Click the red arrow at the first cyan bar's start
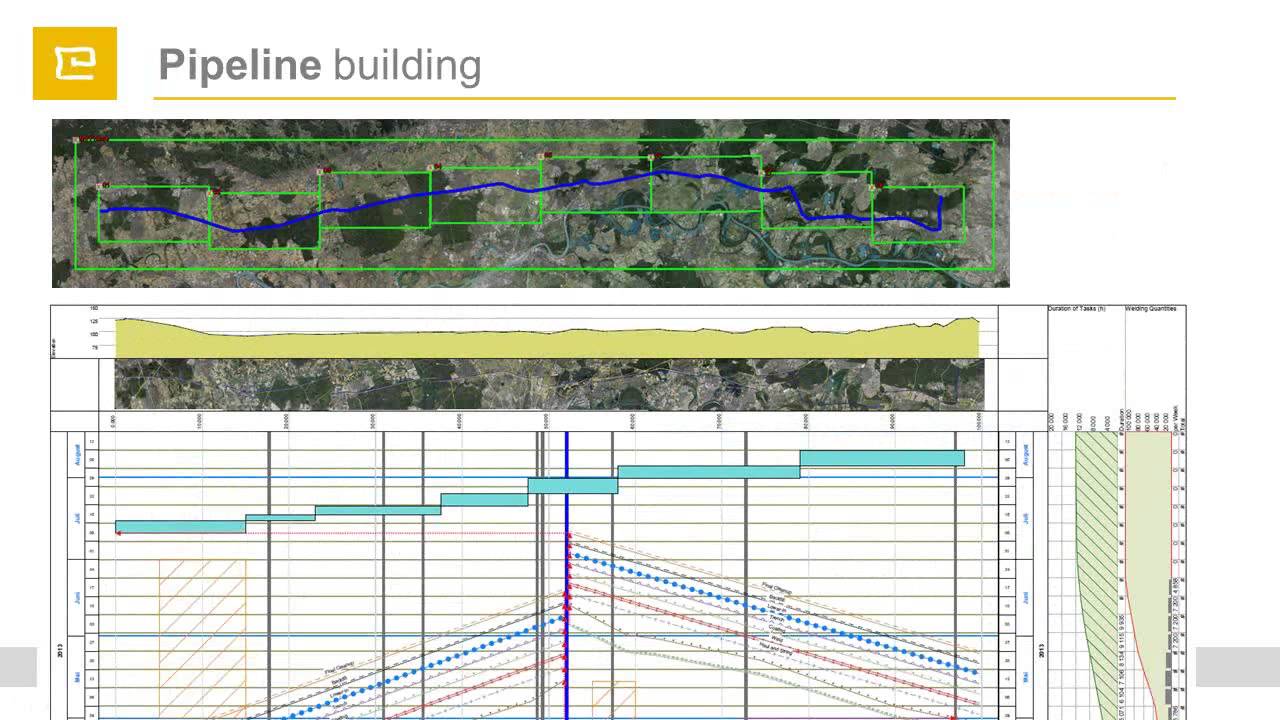 pyautogui.click(x=119, y=533)
